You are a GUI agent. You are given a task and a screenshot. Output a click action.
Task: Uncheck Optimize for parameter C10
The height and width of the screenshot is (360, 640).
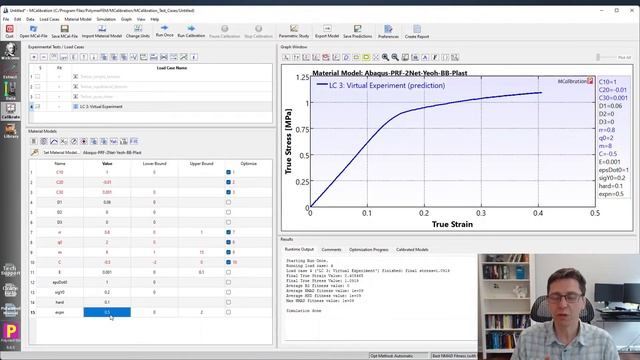[x=229, y=172]
